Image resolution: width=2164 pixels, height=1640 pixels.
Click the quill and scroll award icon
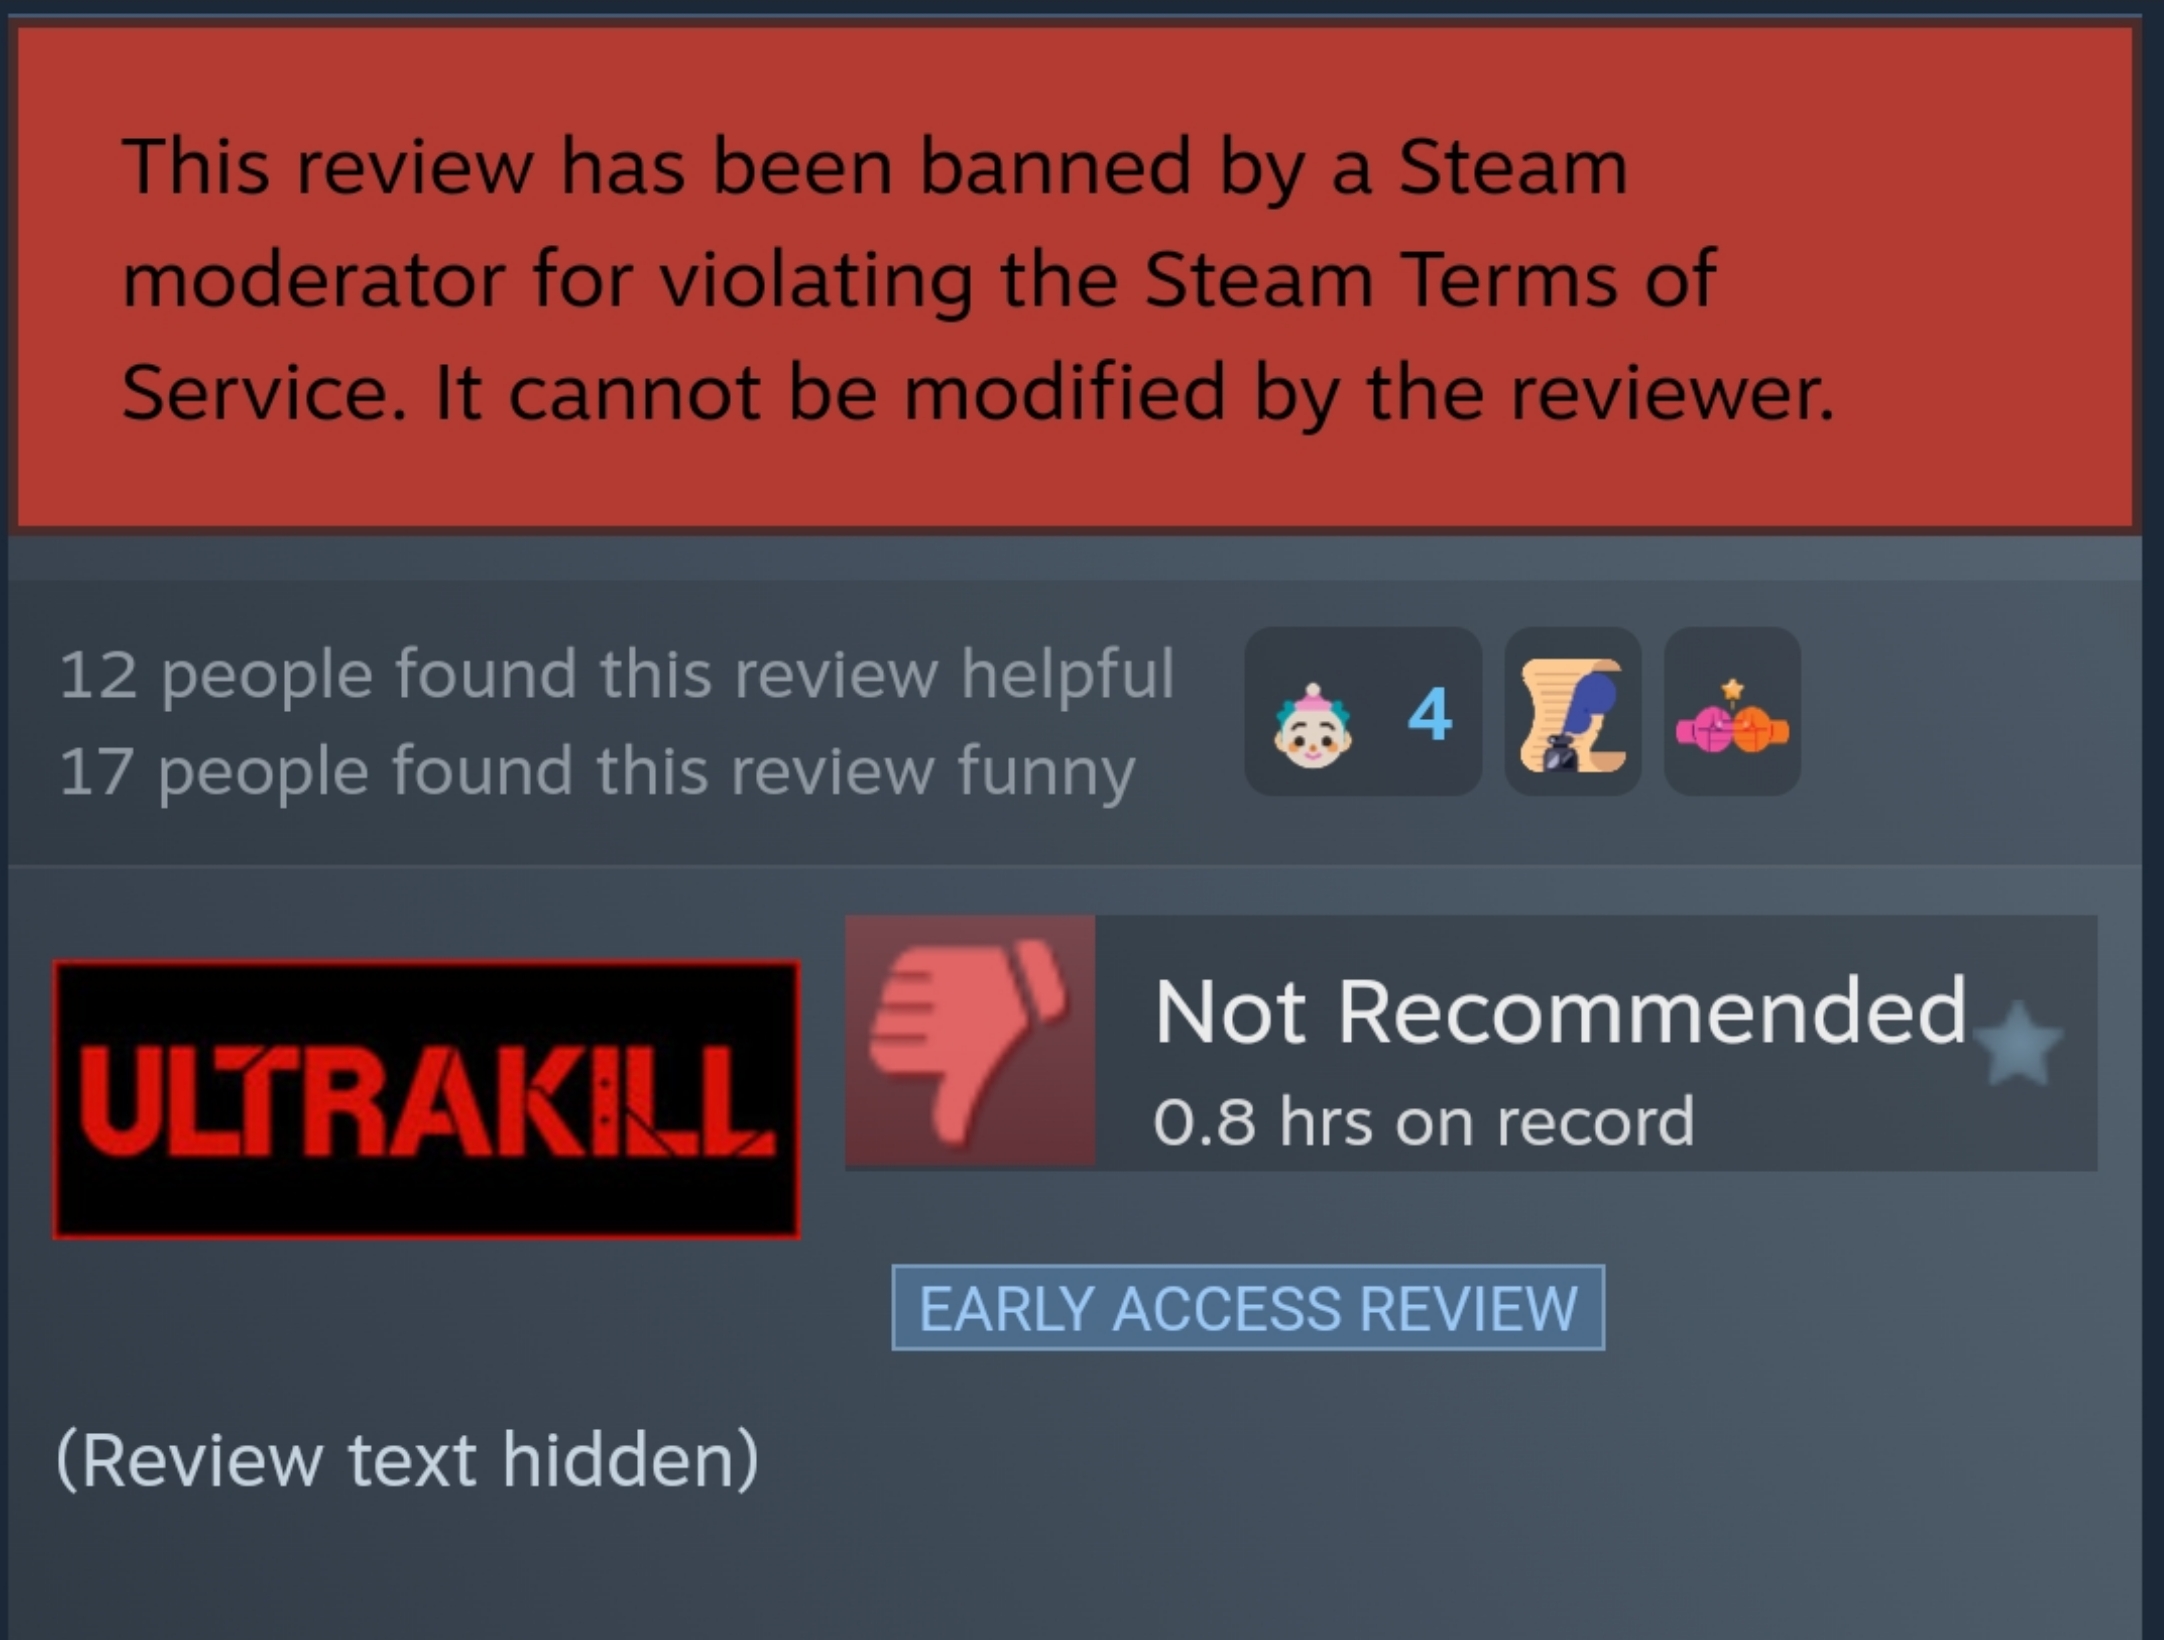click(x=1572, y=714)
